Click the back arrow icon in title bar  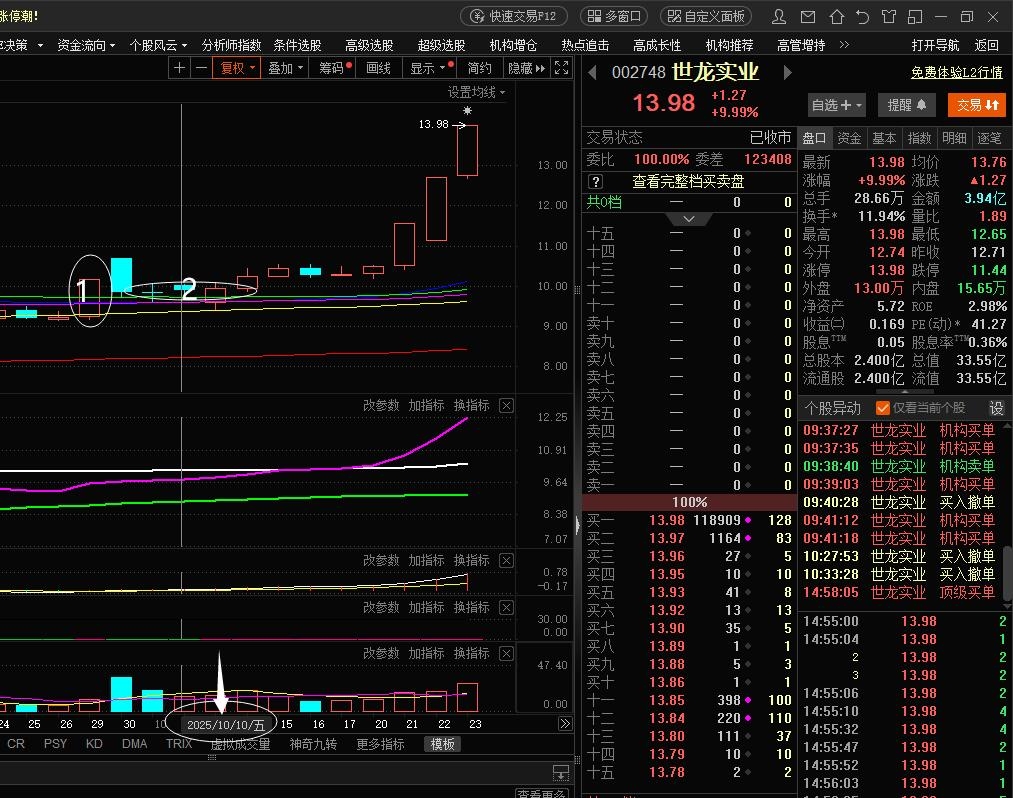tap(862, 17)
